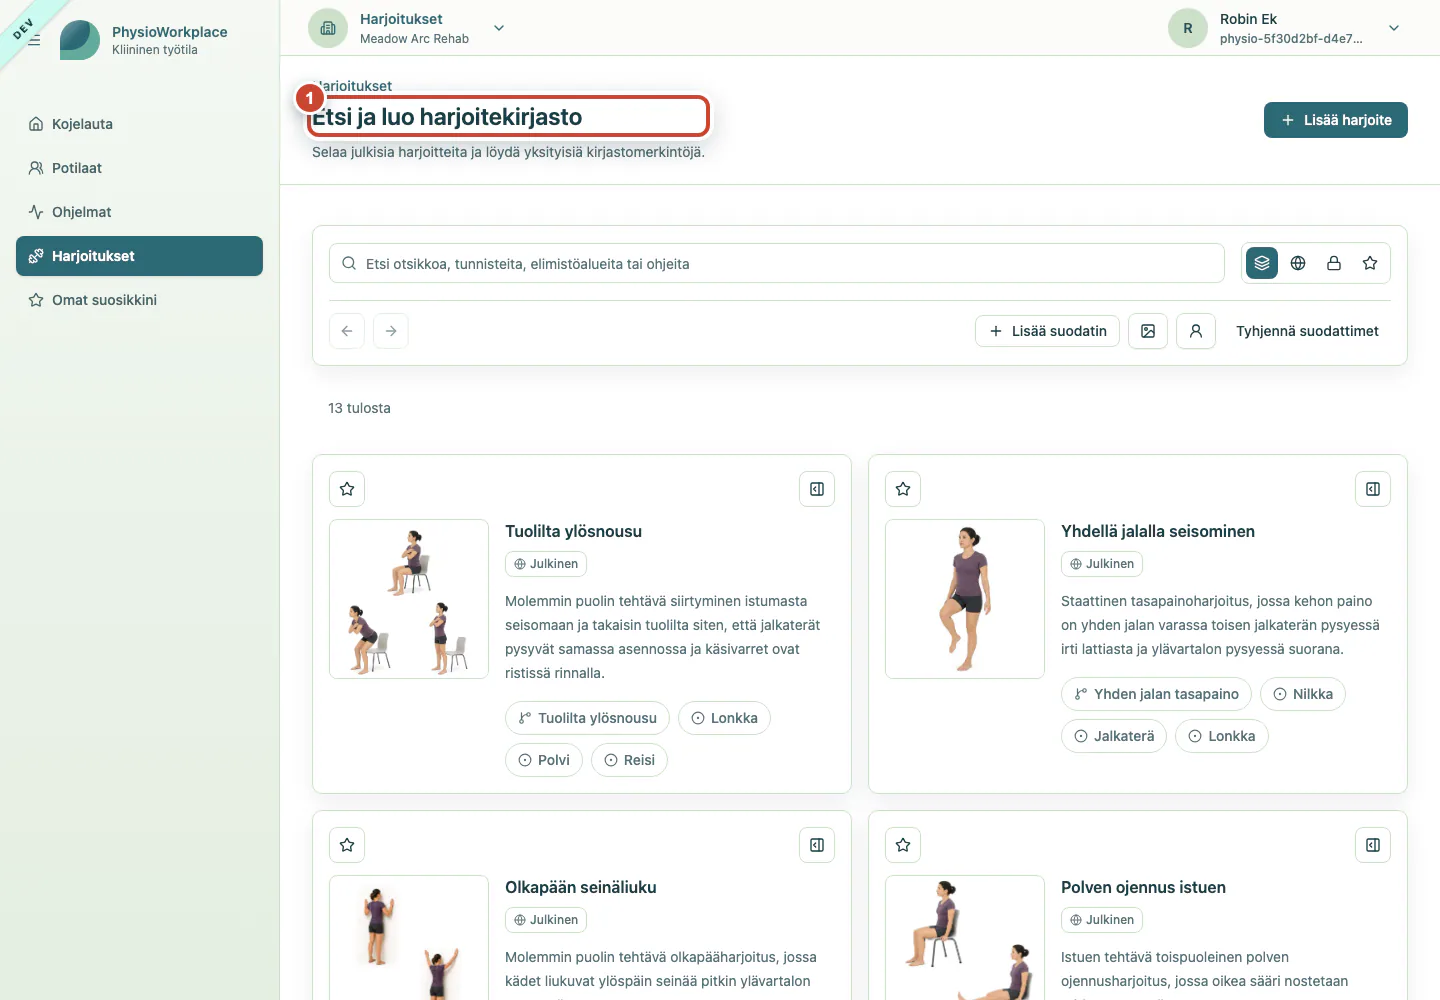The image size is (1440, 1000).
Task: Expand the Meadow Arc Rehab workspace dropdown
Action: 499,28
